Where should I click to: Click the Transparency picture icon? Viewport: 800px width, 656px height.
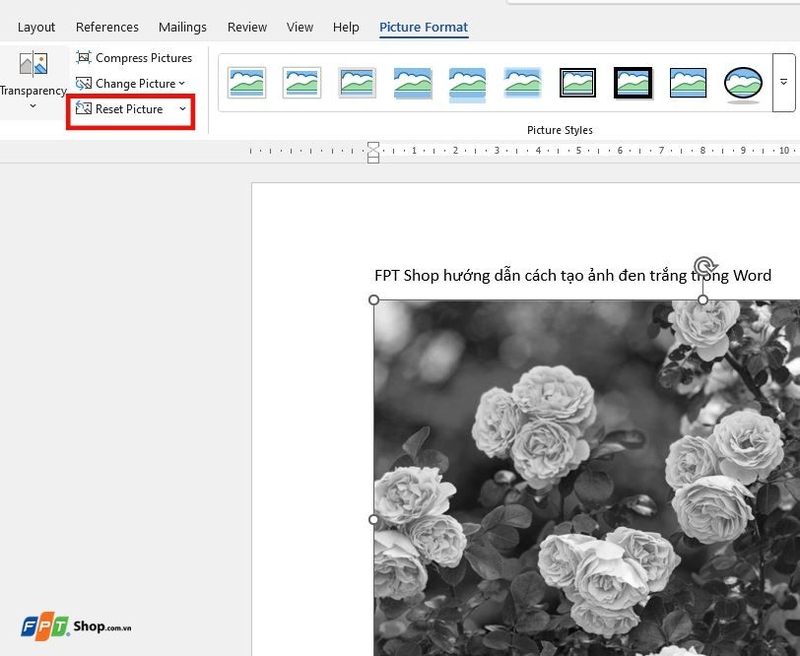(33, 64)
